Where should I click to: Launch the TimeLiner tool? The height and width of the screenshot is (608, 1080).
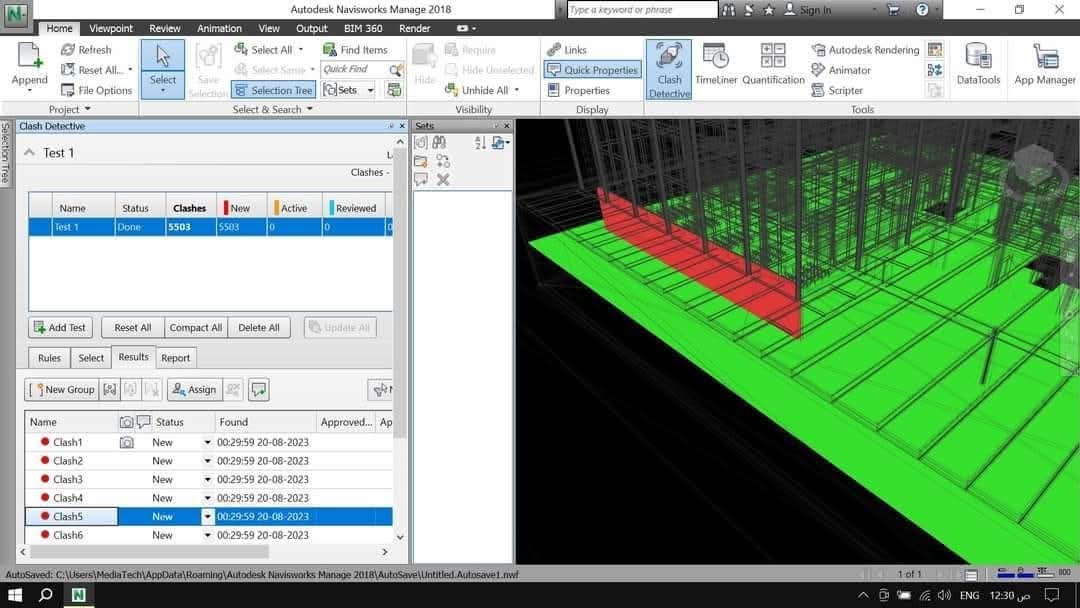pos(716,65)
